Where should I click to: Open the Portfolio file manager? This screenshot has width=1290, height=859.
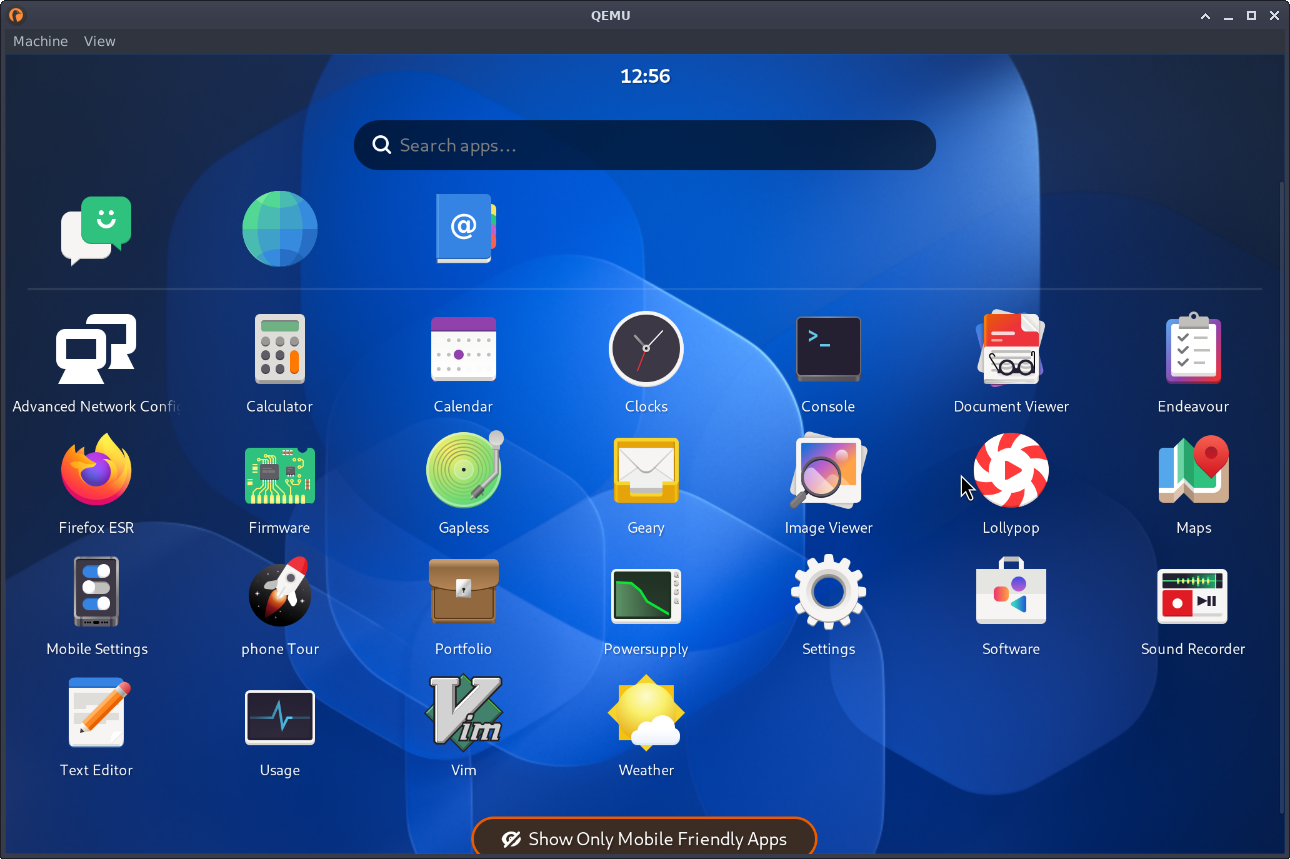[463, 591]
